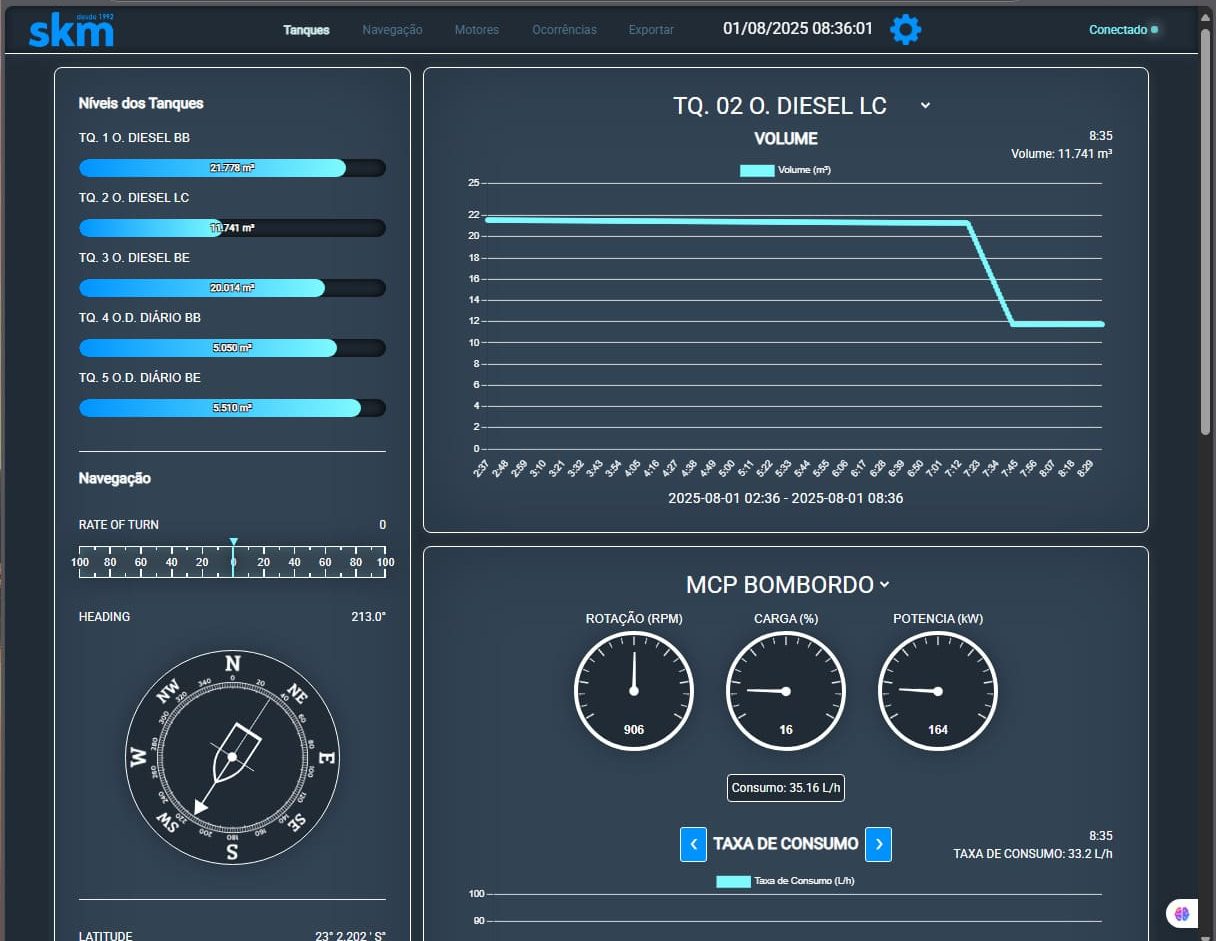Screen dimensions: 1216x941
Task: Click the Conectado status indicator
Action: coord(1122,30)
